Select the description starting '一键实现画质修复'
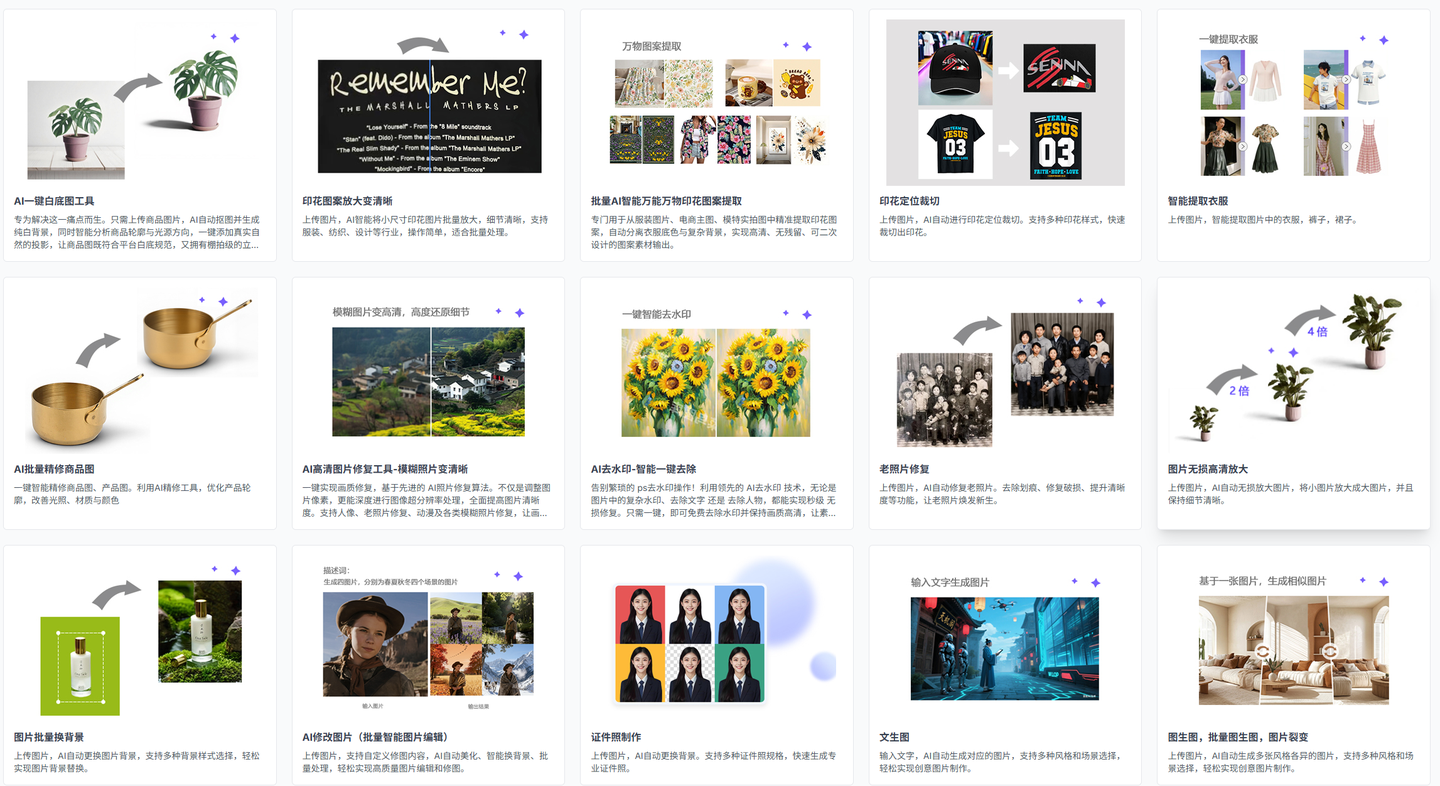The height and width of the screenshot is (786, 1440). pos(427,500)
